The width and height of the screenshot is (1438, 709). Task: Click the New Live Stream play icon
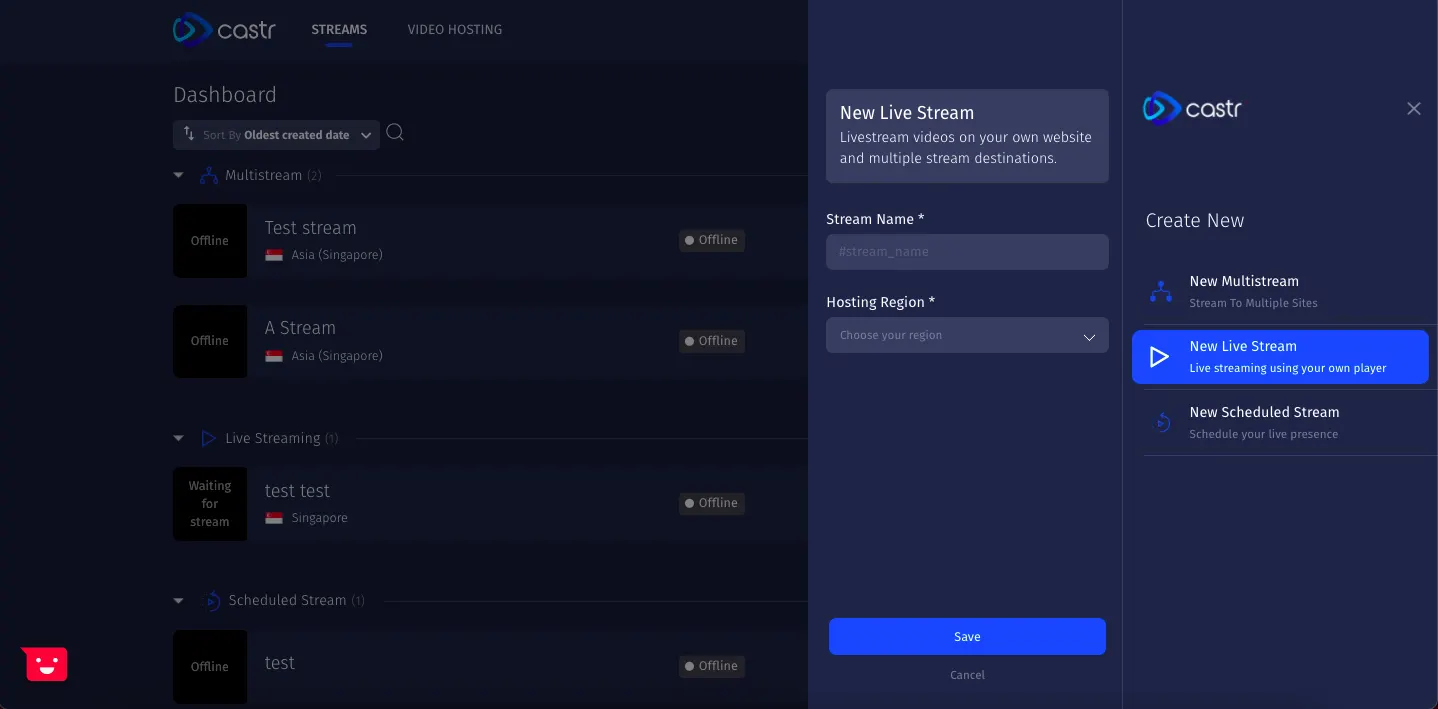pyautogui.click(x=1159, y=357)
